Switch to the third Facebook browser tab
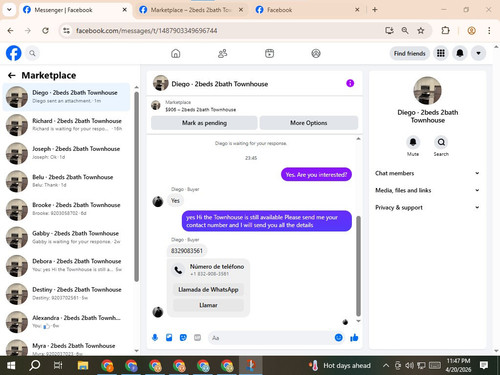 pos(307,10)
